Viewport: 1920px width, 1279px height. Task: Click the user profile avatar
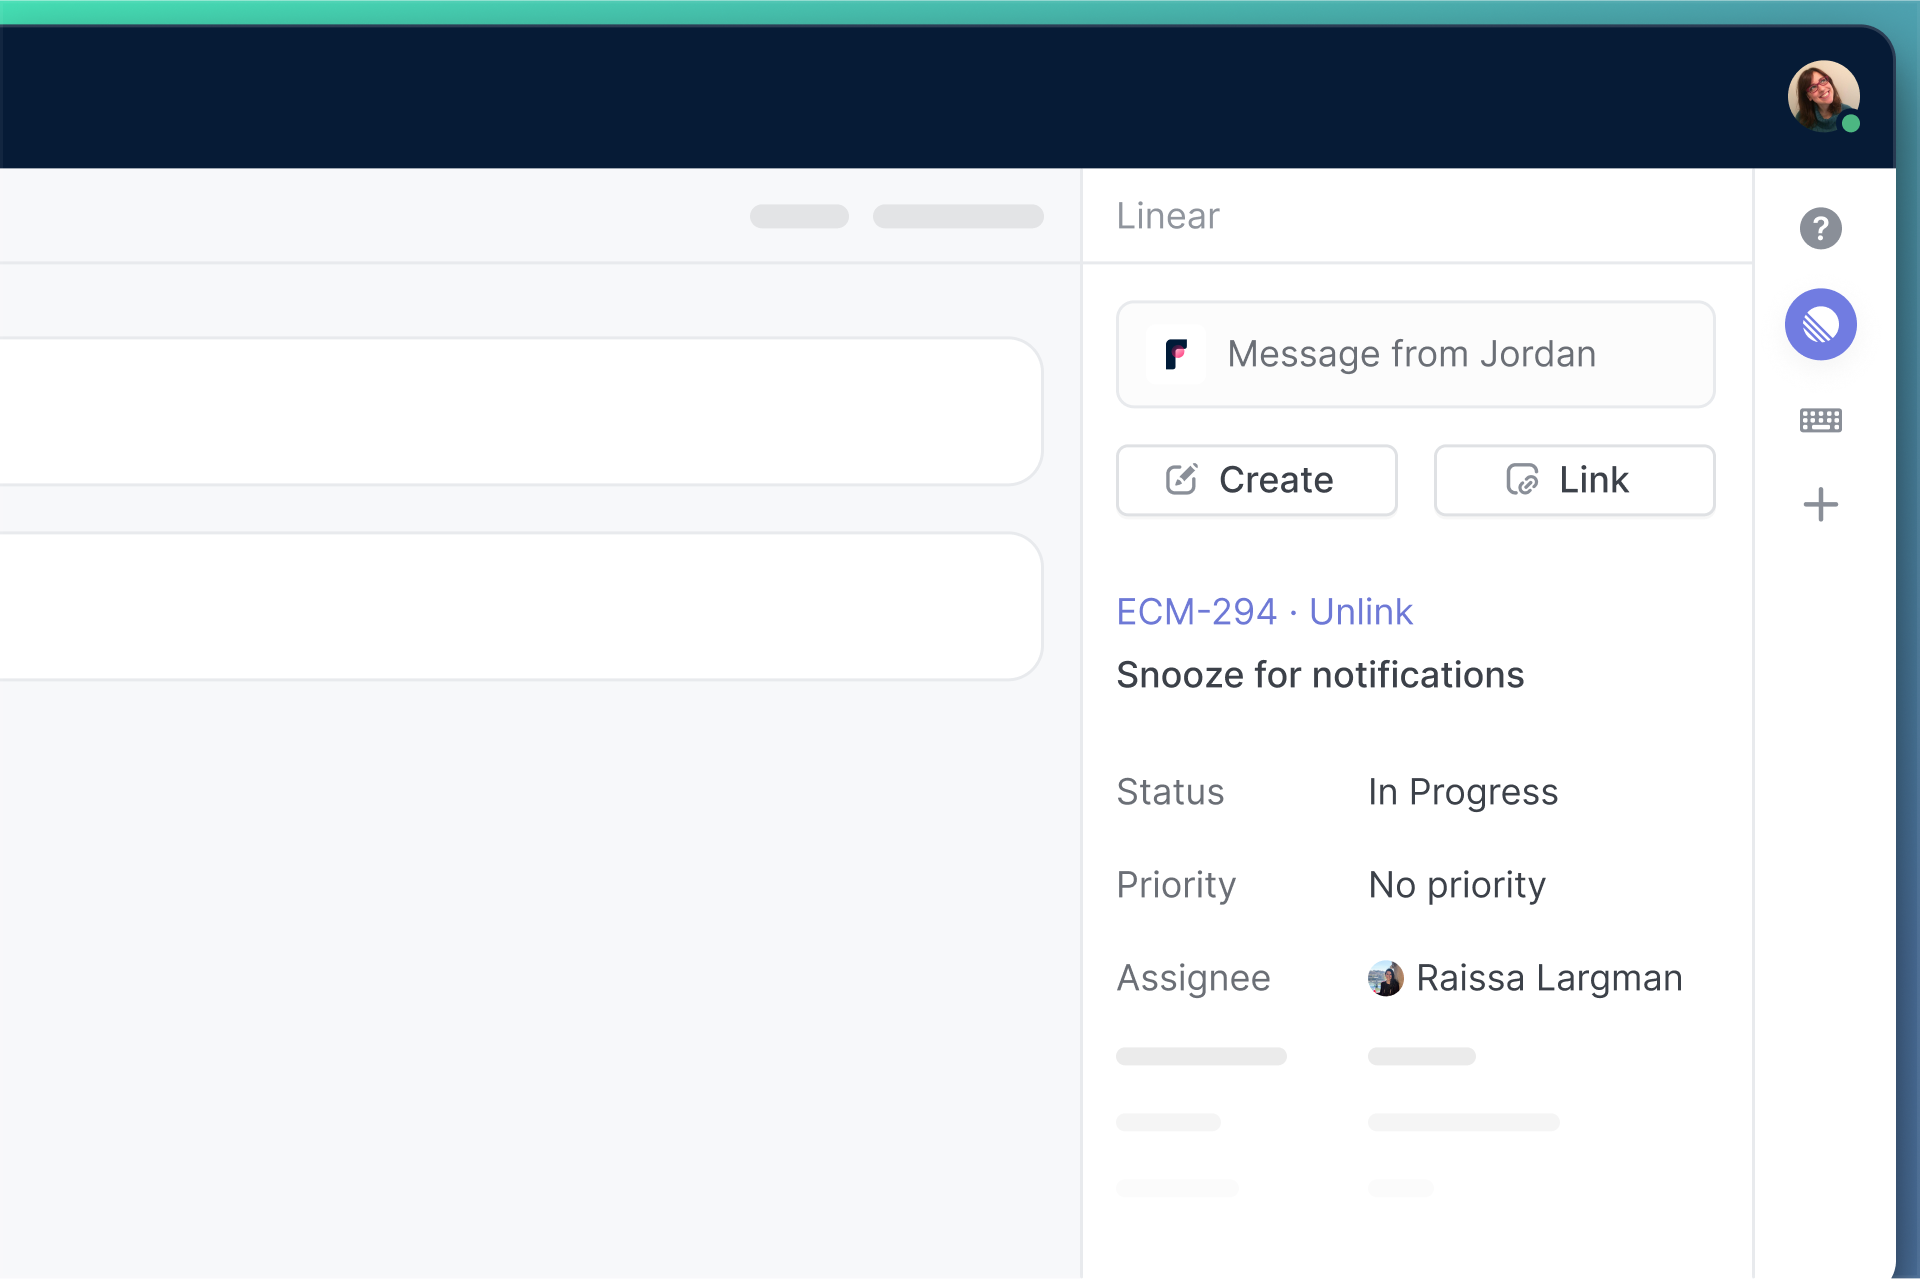pos(1822,95)
